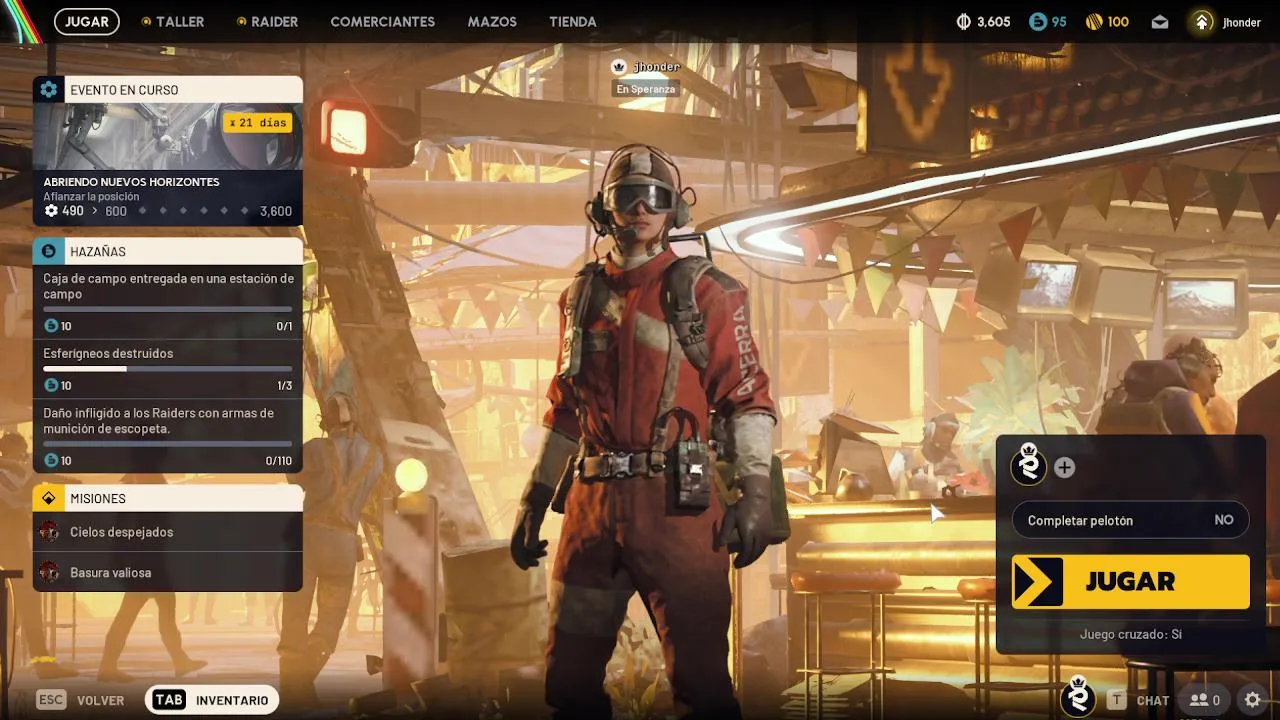The image size is (1280, 720).
Task: Click the Juego cruzado: Sí setting
Action: coord(1131,634)
